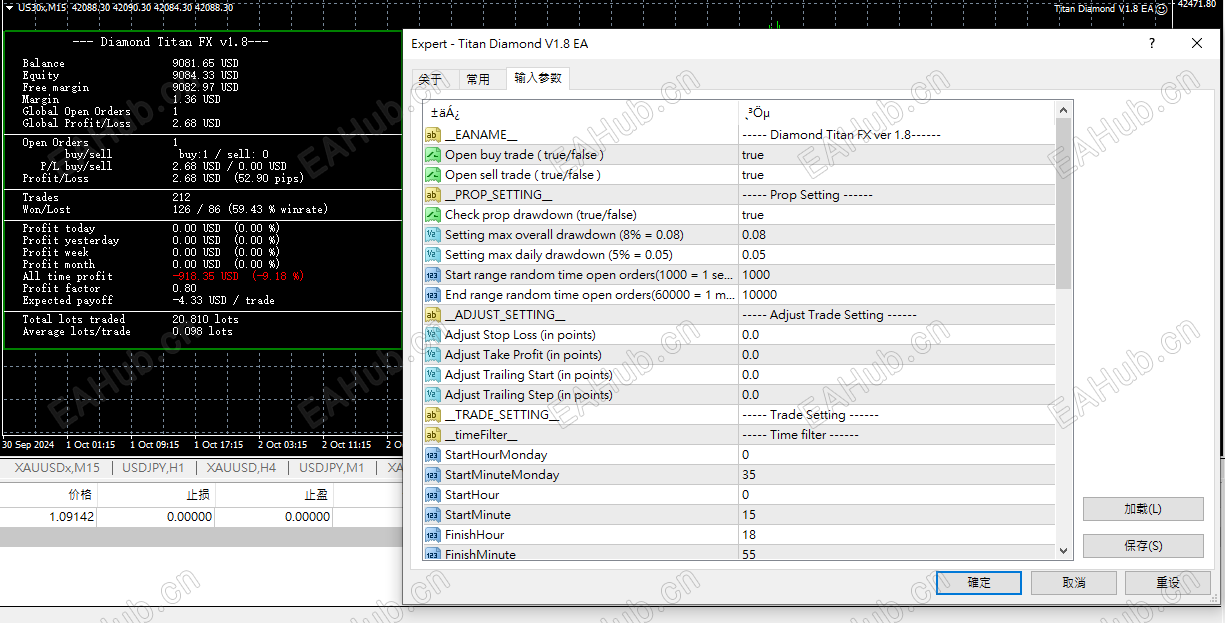
Task: Click the value column header of parameter table
Action: tap(897, 113)
